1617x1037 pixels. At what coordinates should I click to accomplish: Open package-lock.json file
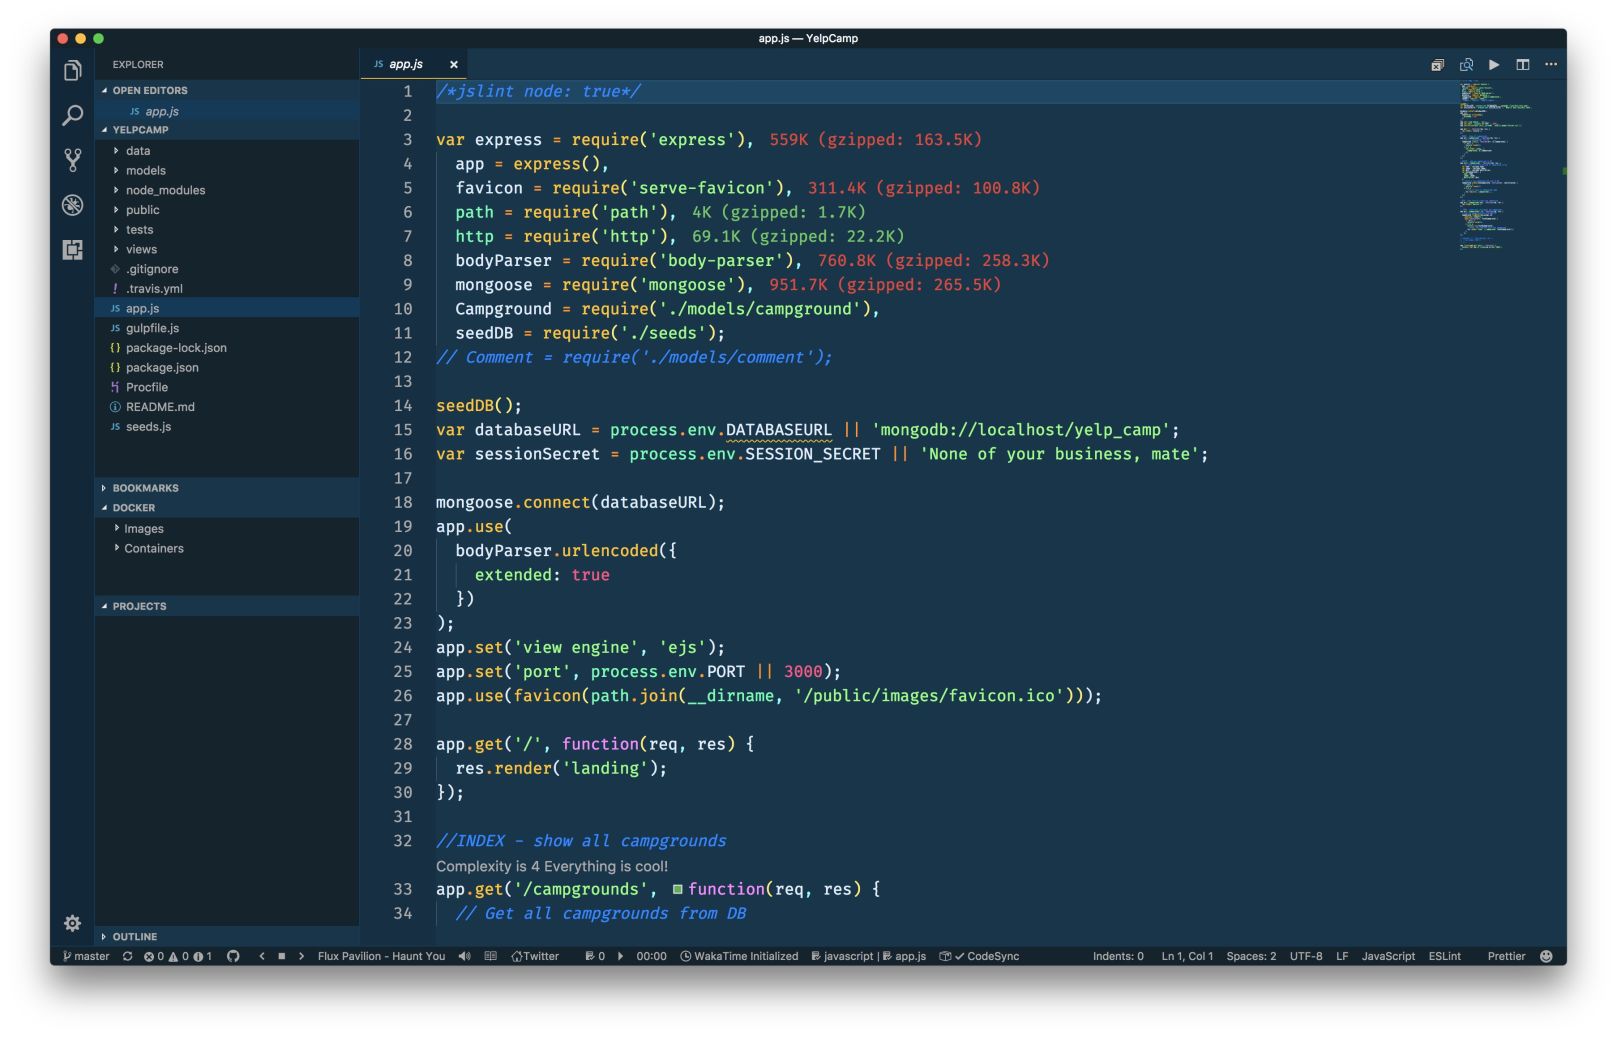(227, 348)
